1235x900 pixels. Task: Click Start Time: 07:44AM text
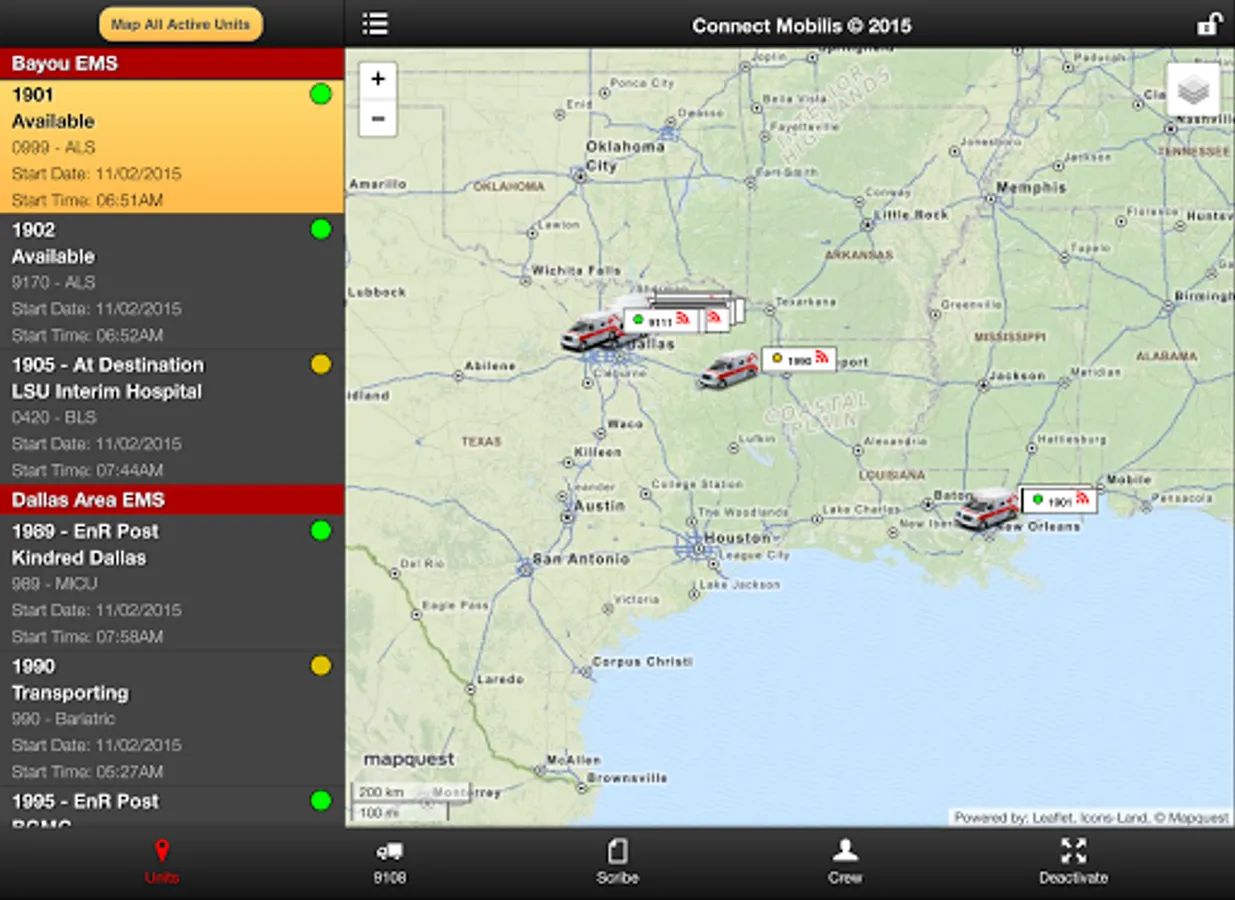(87, 470)
